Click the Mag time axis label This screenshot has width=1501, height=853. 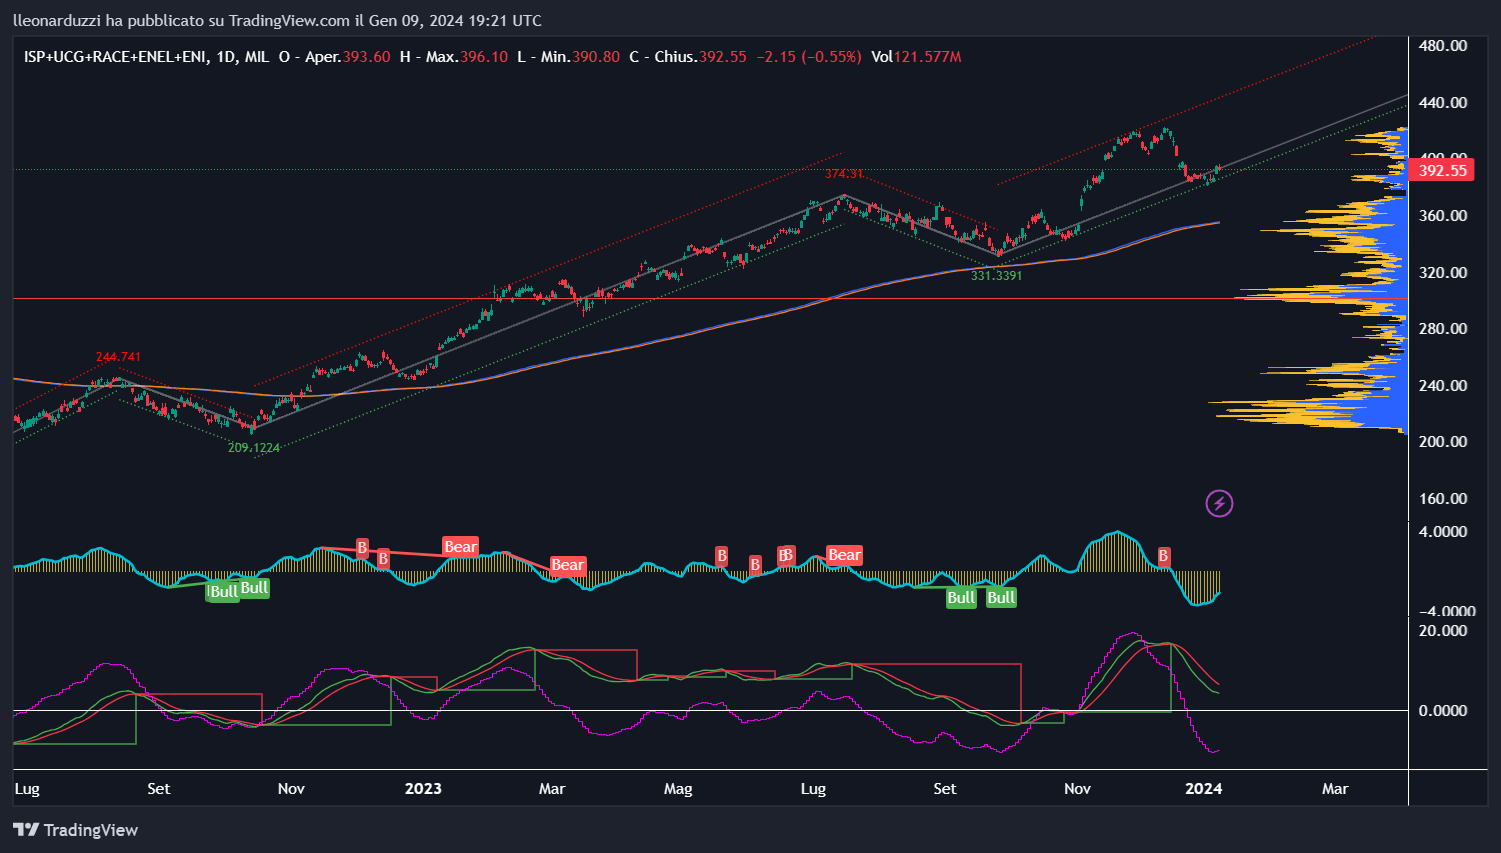678,788
